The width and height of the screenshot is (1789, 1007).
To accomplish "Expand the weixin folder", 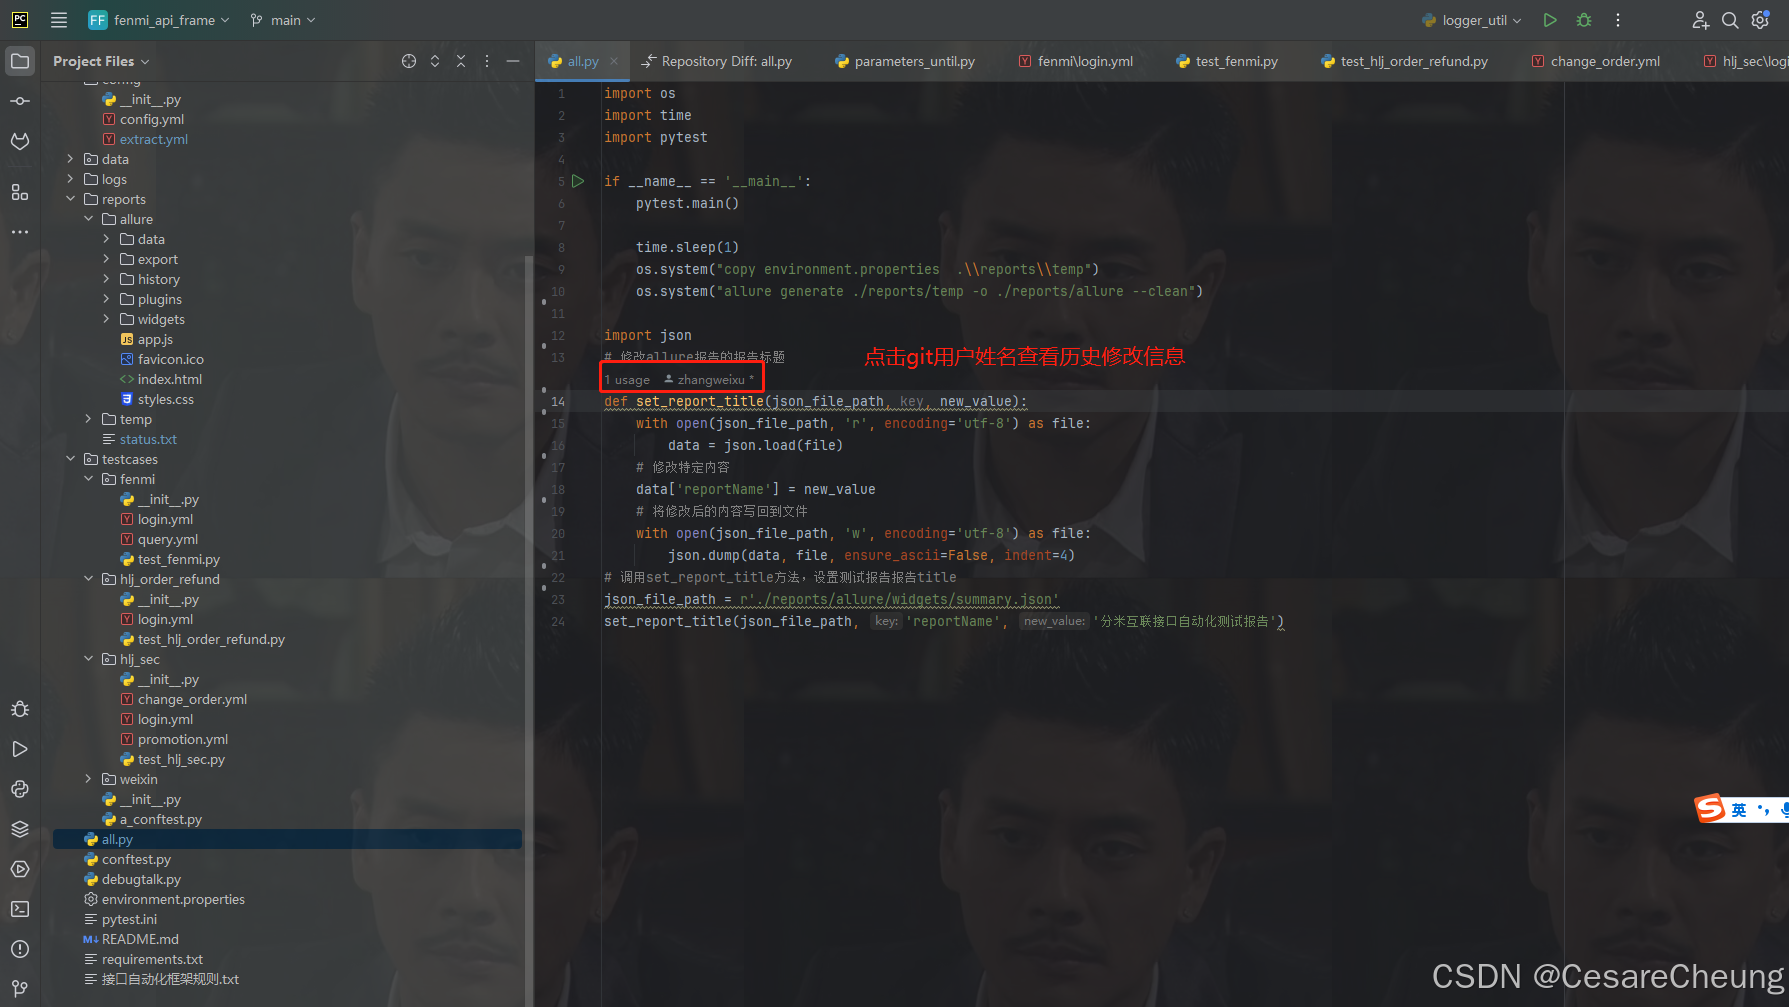I will pos(88,779).
